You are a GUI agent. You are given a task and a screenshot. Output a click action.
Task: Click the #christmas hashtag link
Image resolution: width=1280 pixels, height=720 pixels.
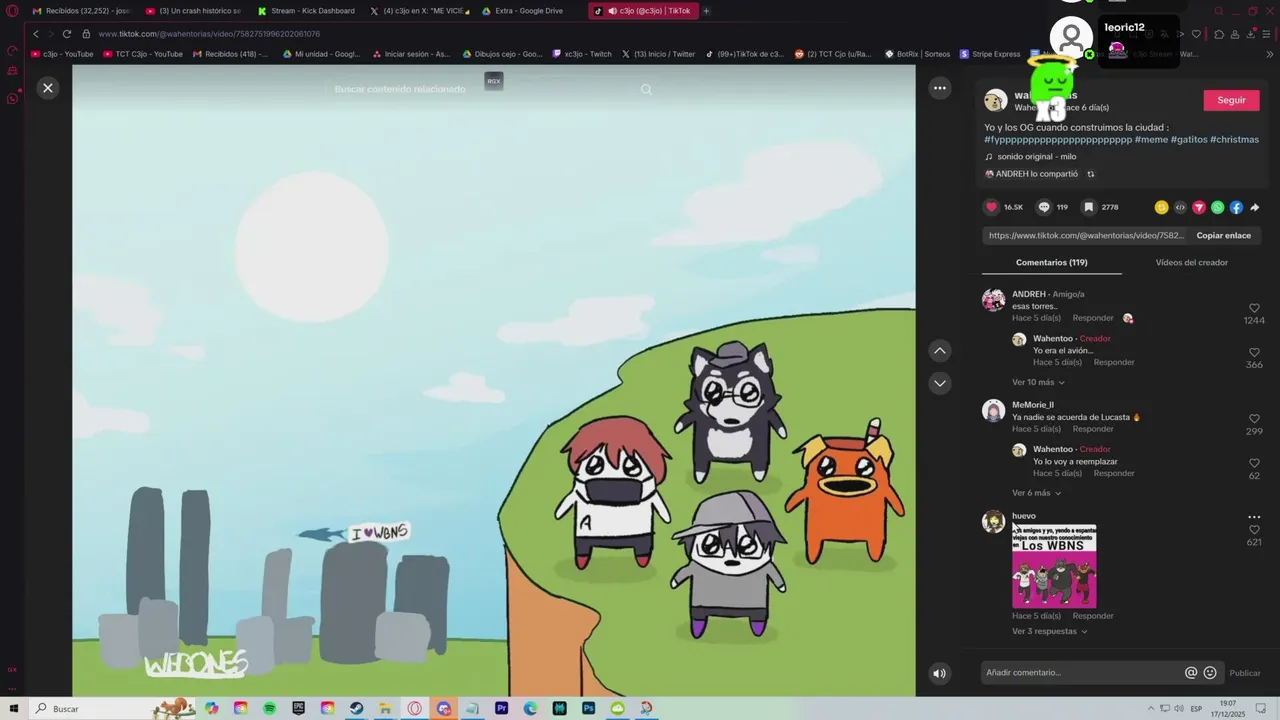coord(1234,140)
